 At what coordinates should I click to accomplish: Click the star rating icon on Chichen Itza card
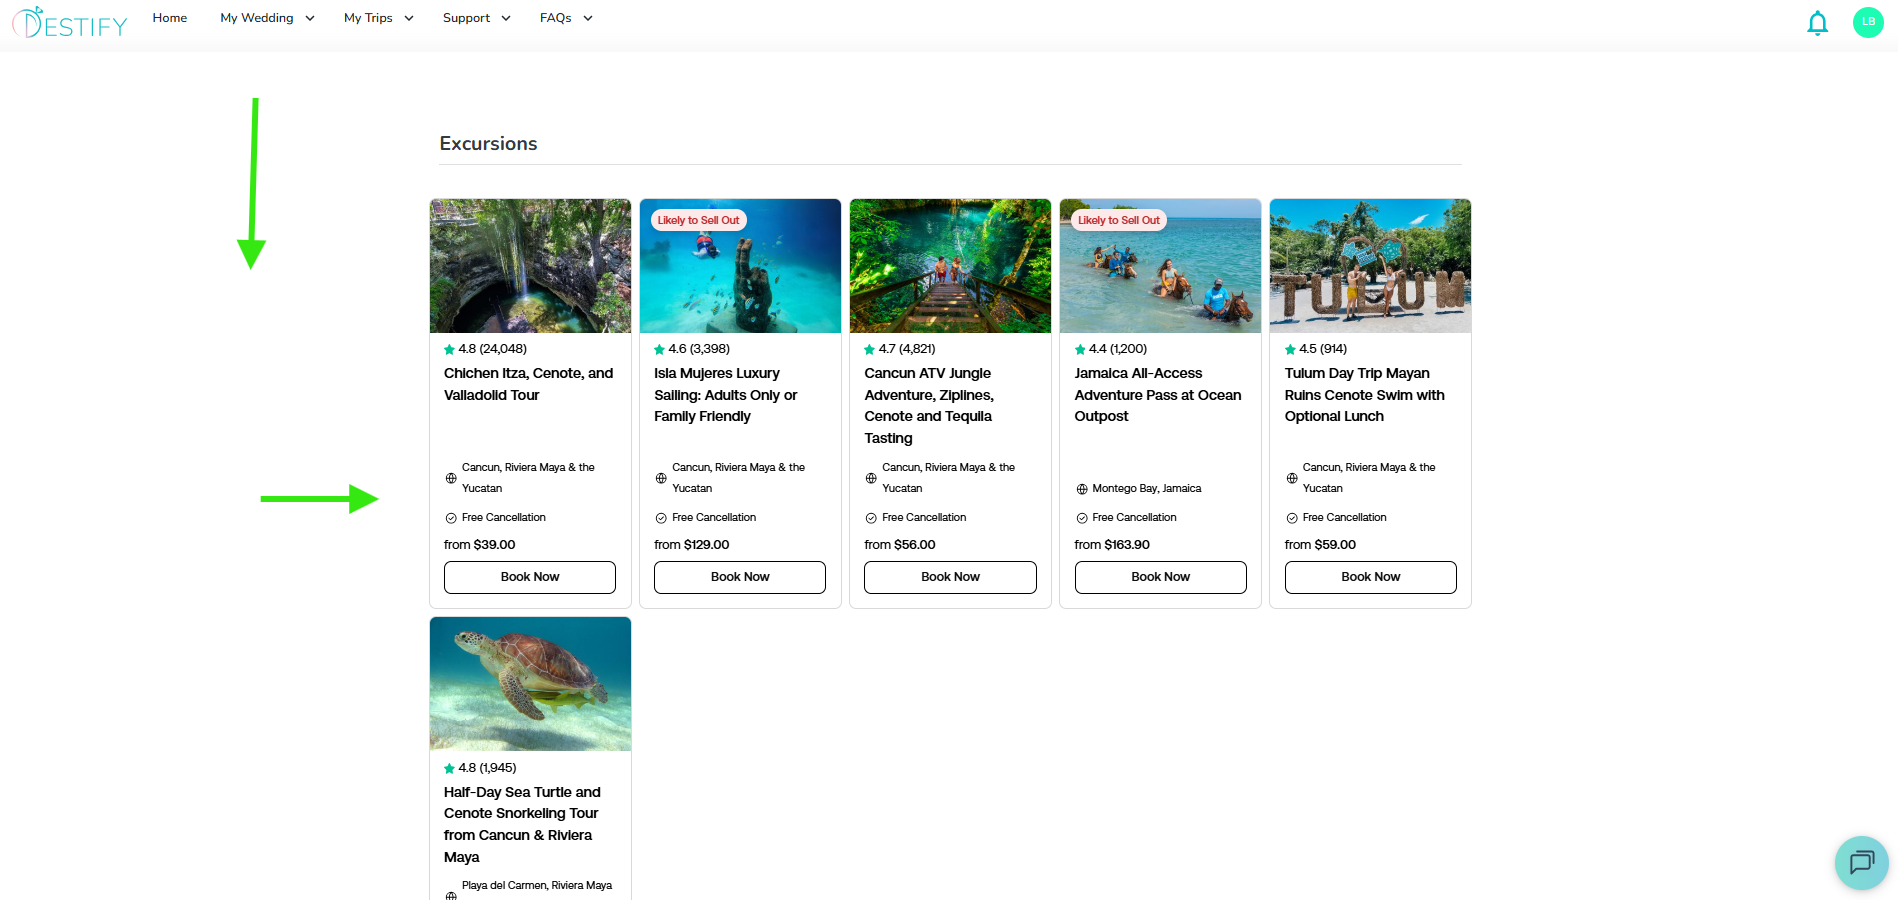(x=450, y=350)
